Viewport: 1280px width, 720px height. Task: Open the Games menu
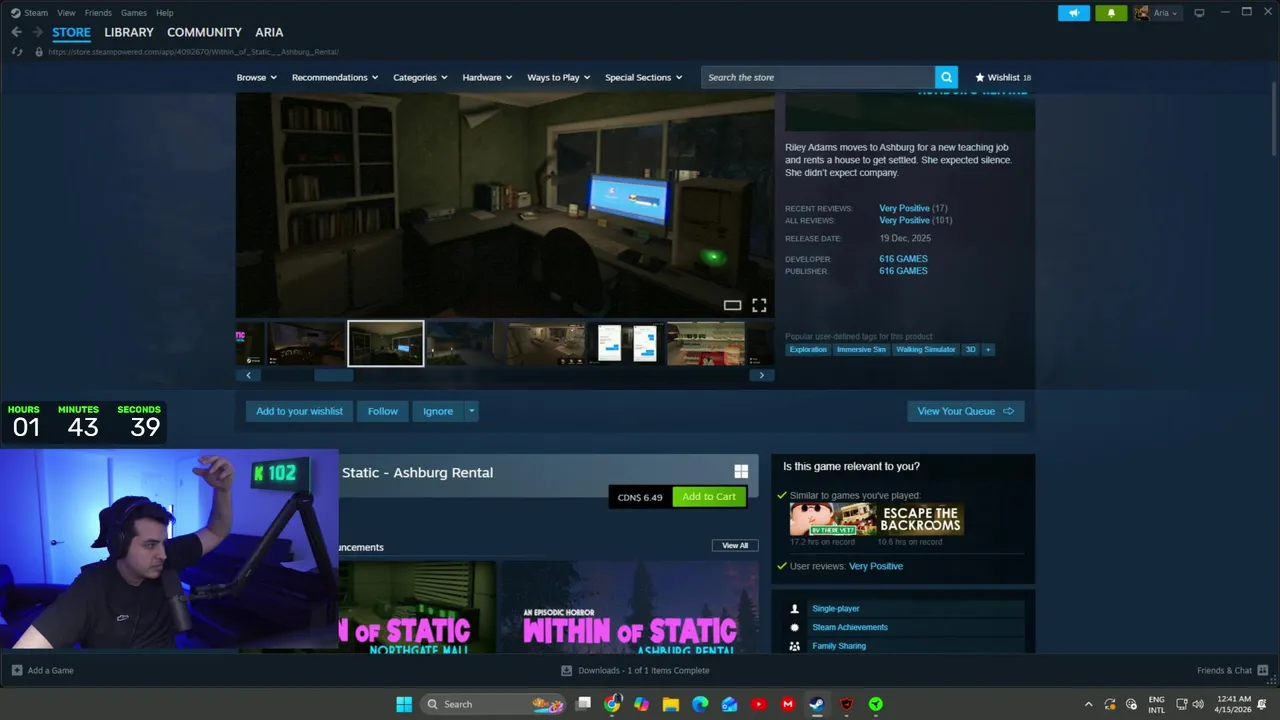click(x=134, y=13)
